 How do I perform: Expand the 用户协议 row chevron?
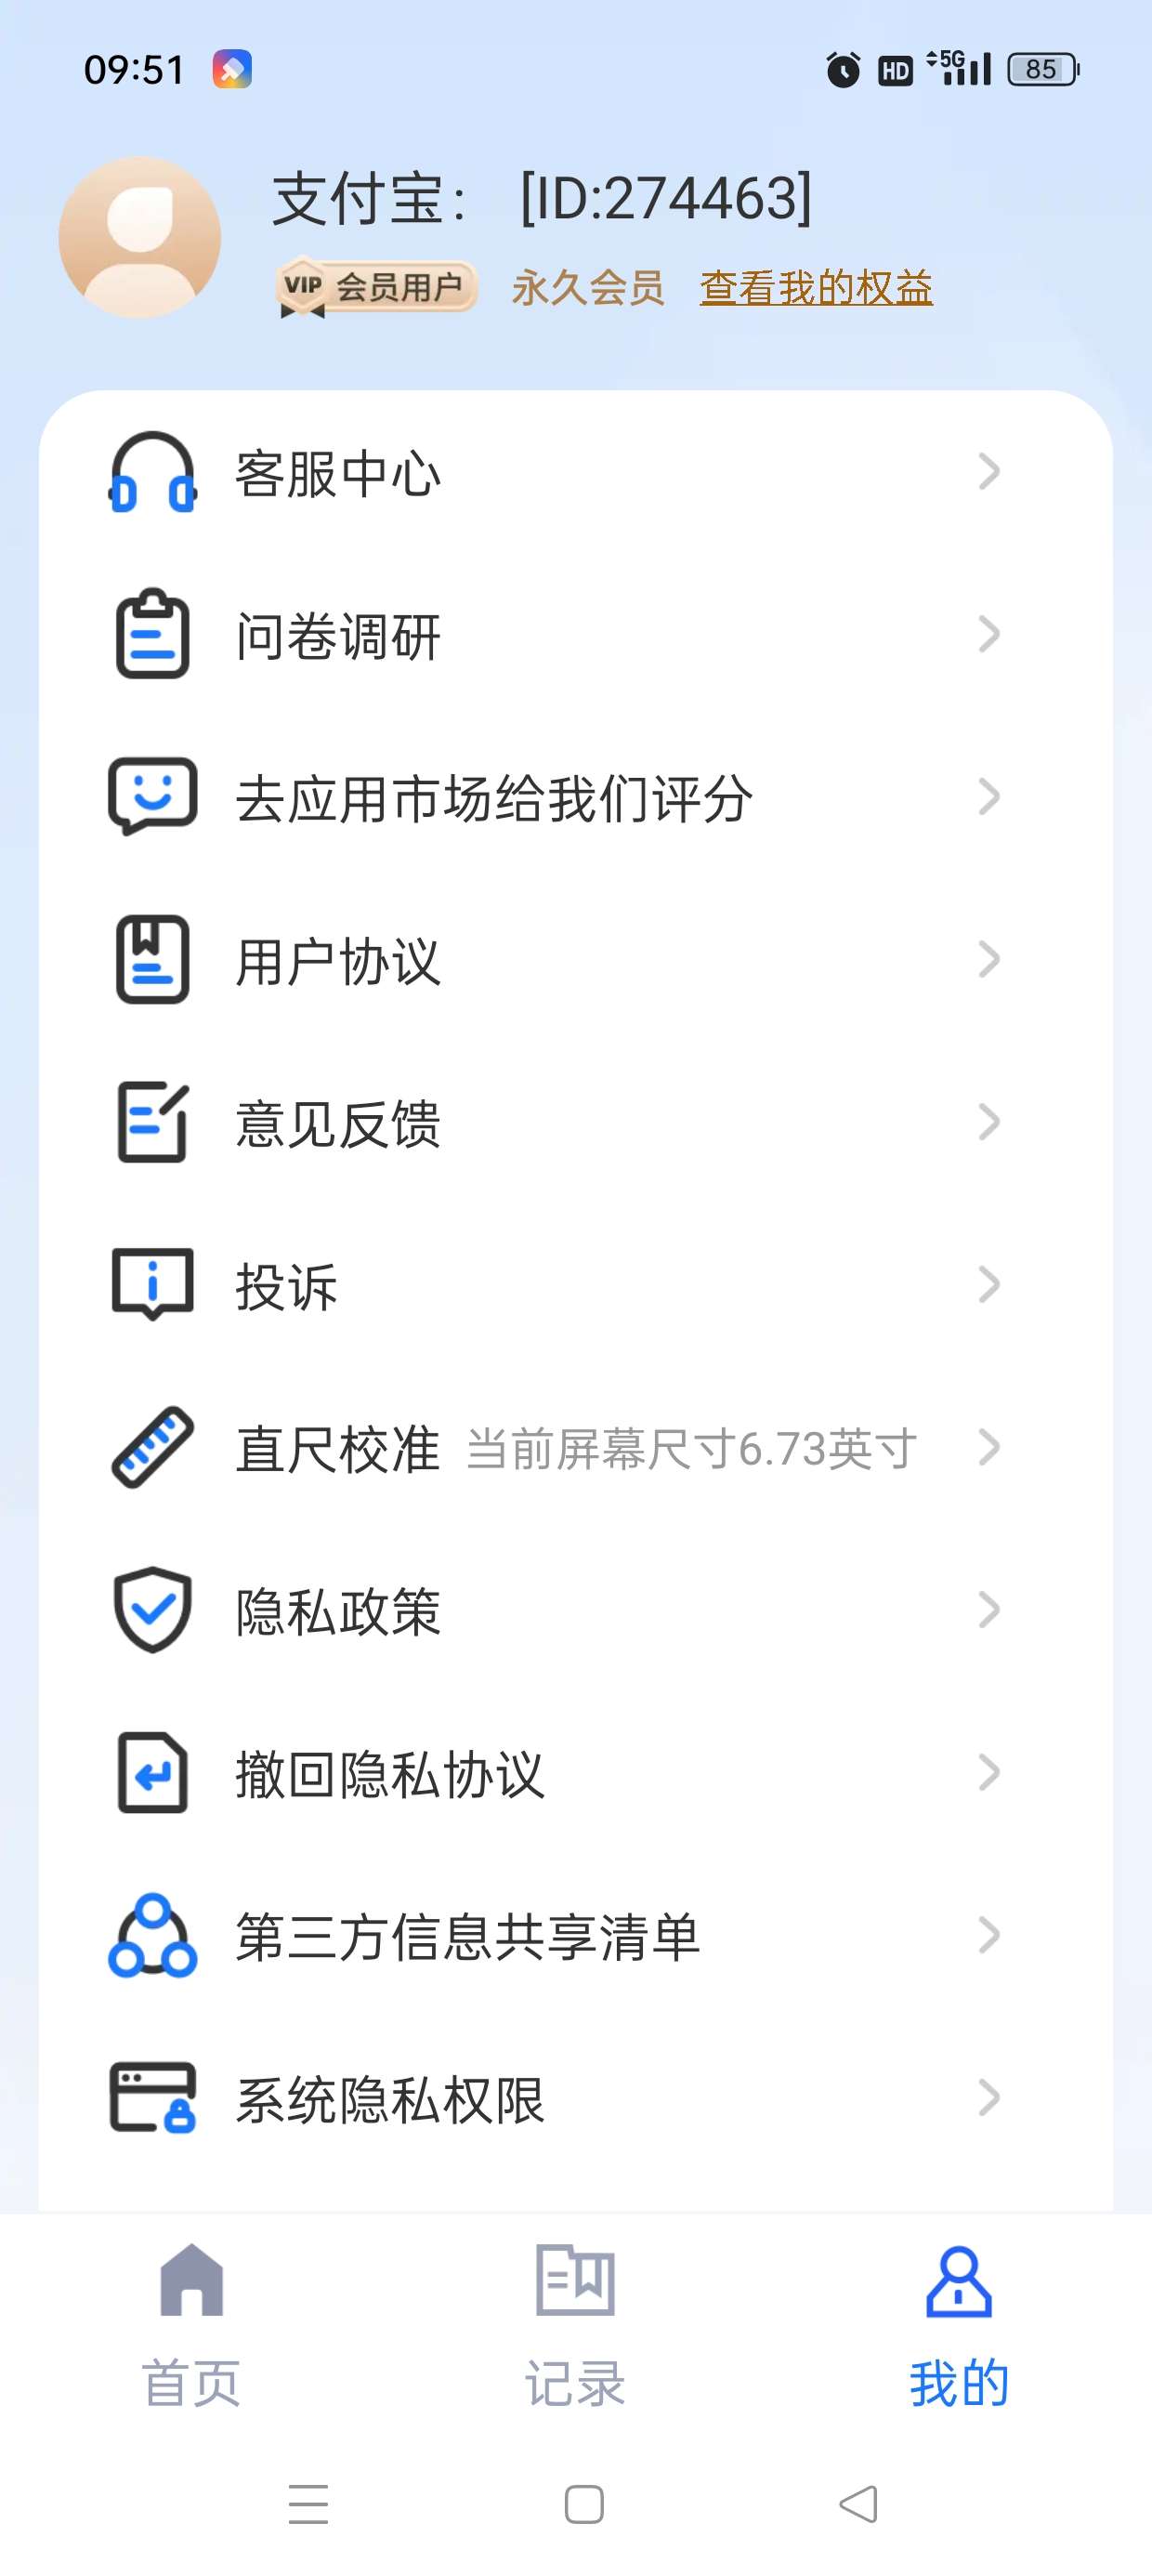point(988,959)
